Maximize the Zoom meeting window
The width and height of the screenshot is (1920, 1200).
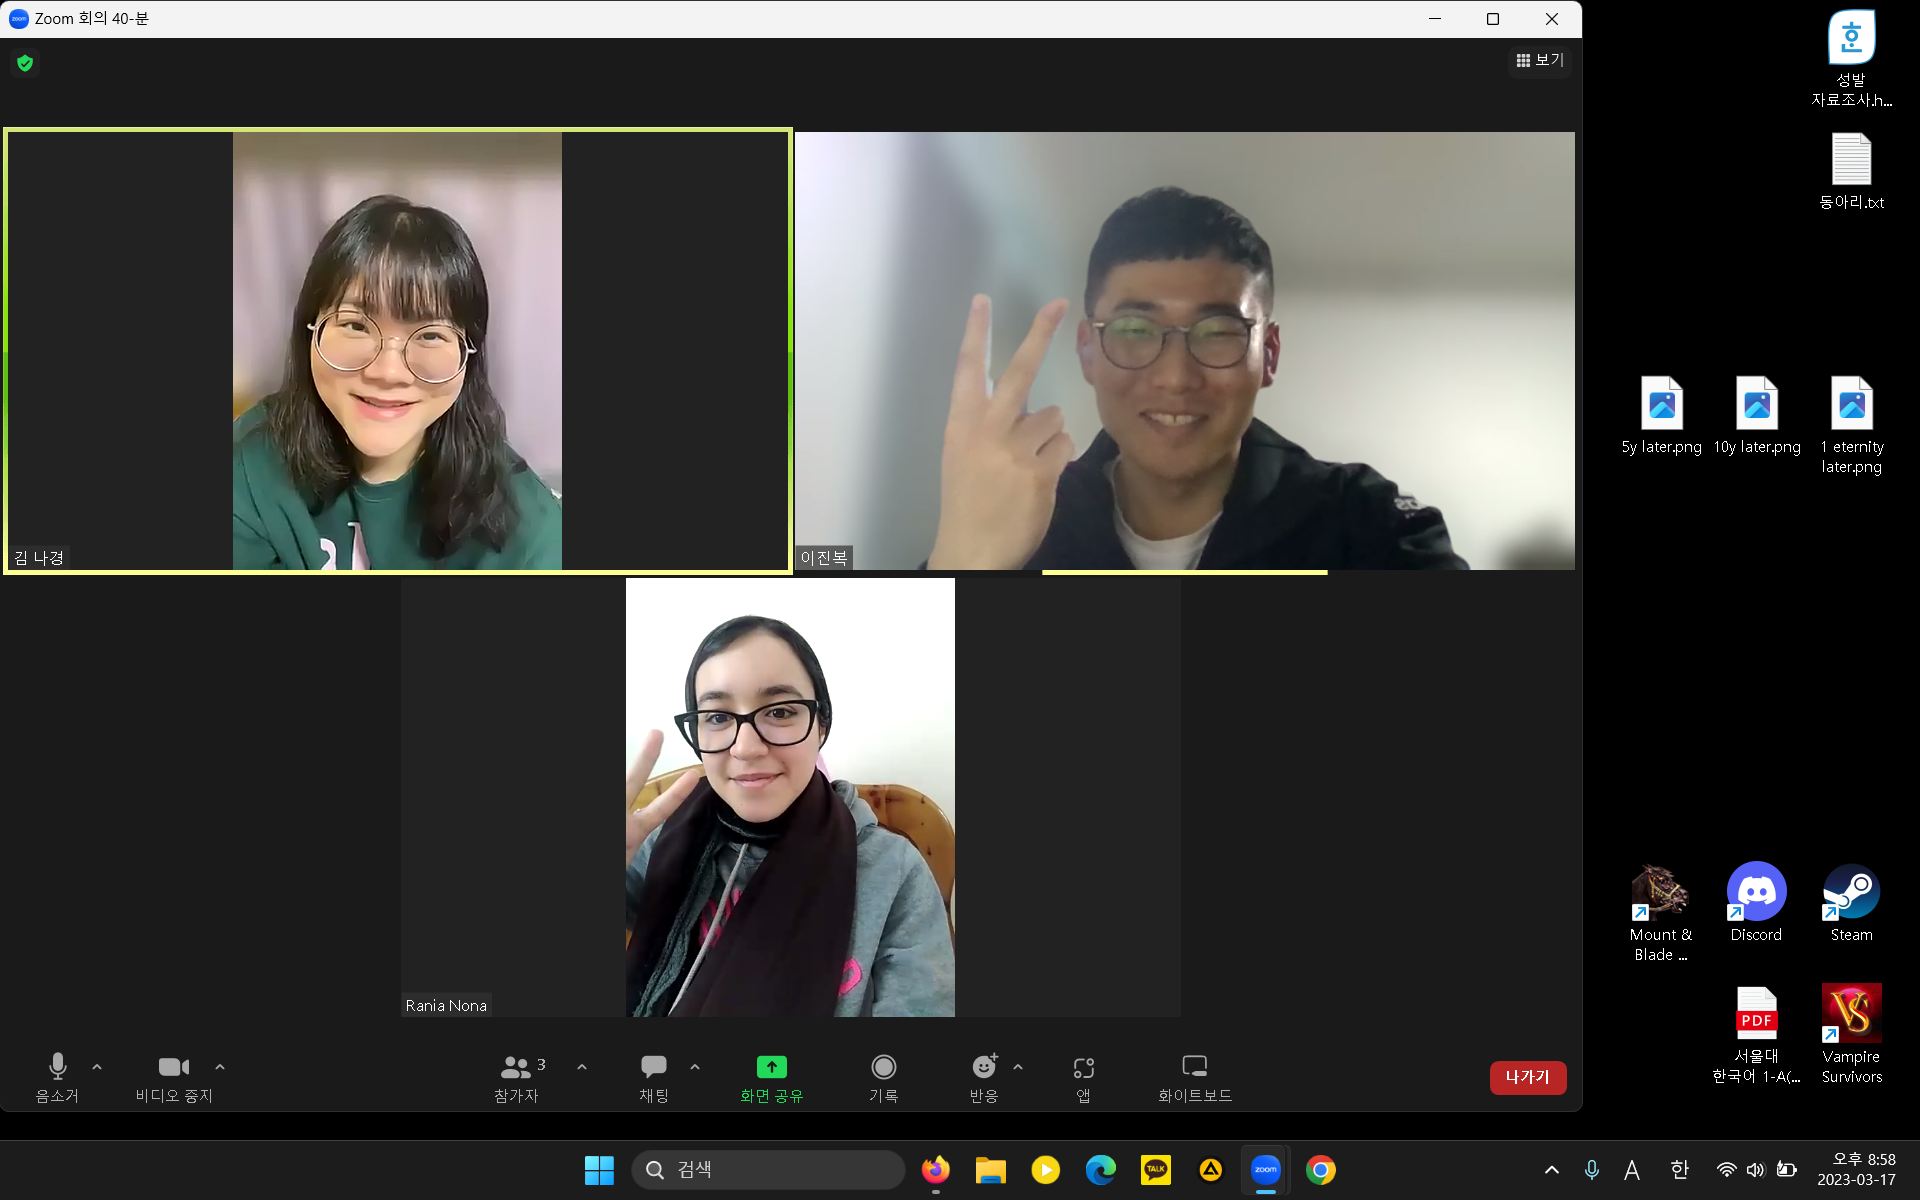click(x=1493, y=19)
